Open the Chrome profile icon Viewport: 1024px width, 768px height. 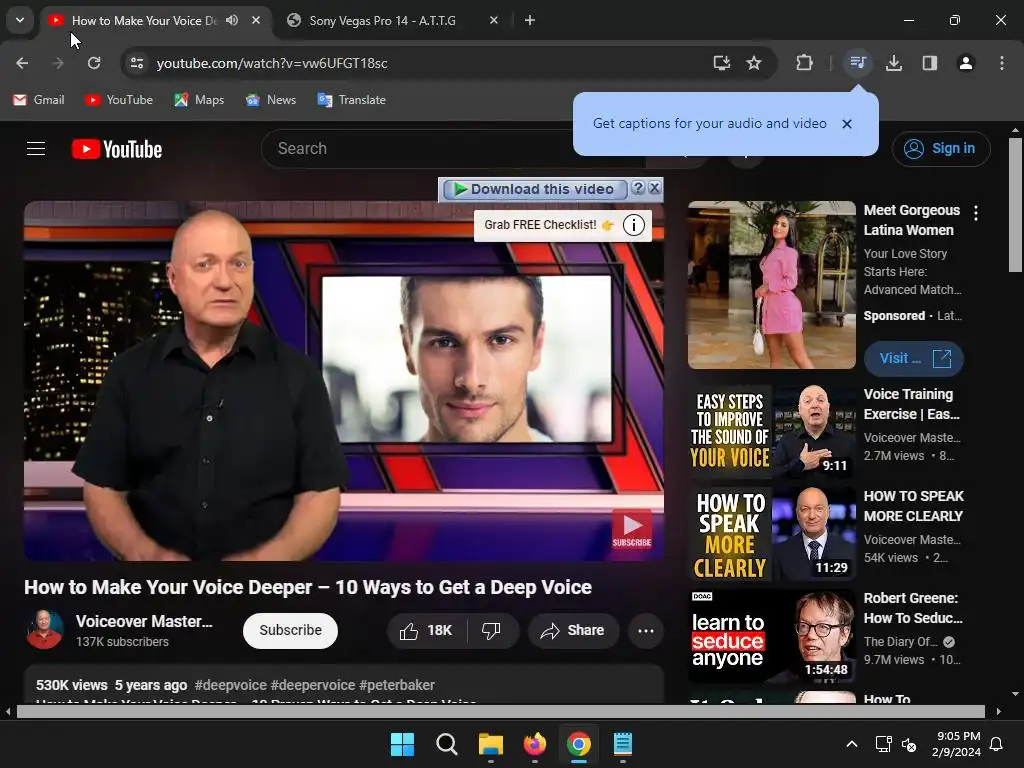(x=966, y=63)
